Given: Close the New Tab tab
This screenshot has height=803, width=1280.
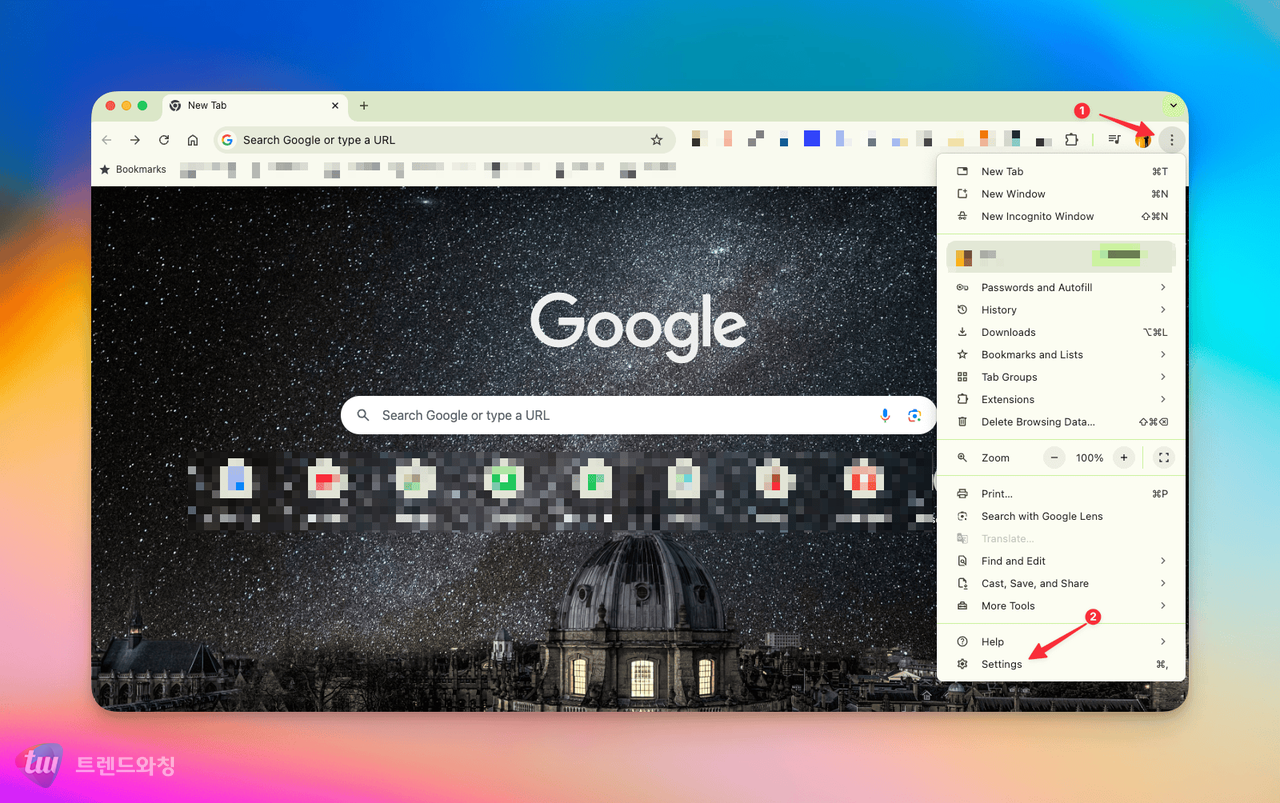Looking at the screenshot, I should [x=335, y=105].
